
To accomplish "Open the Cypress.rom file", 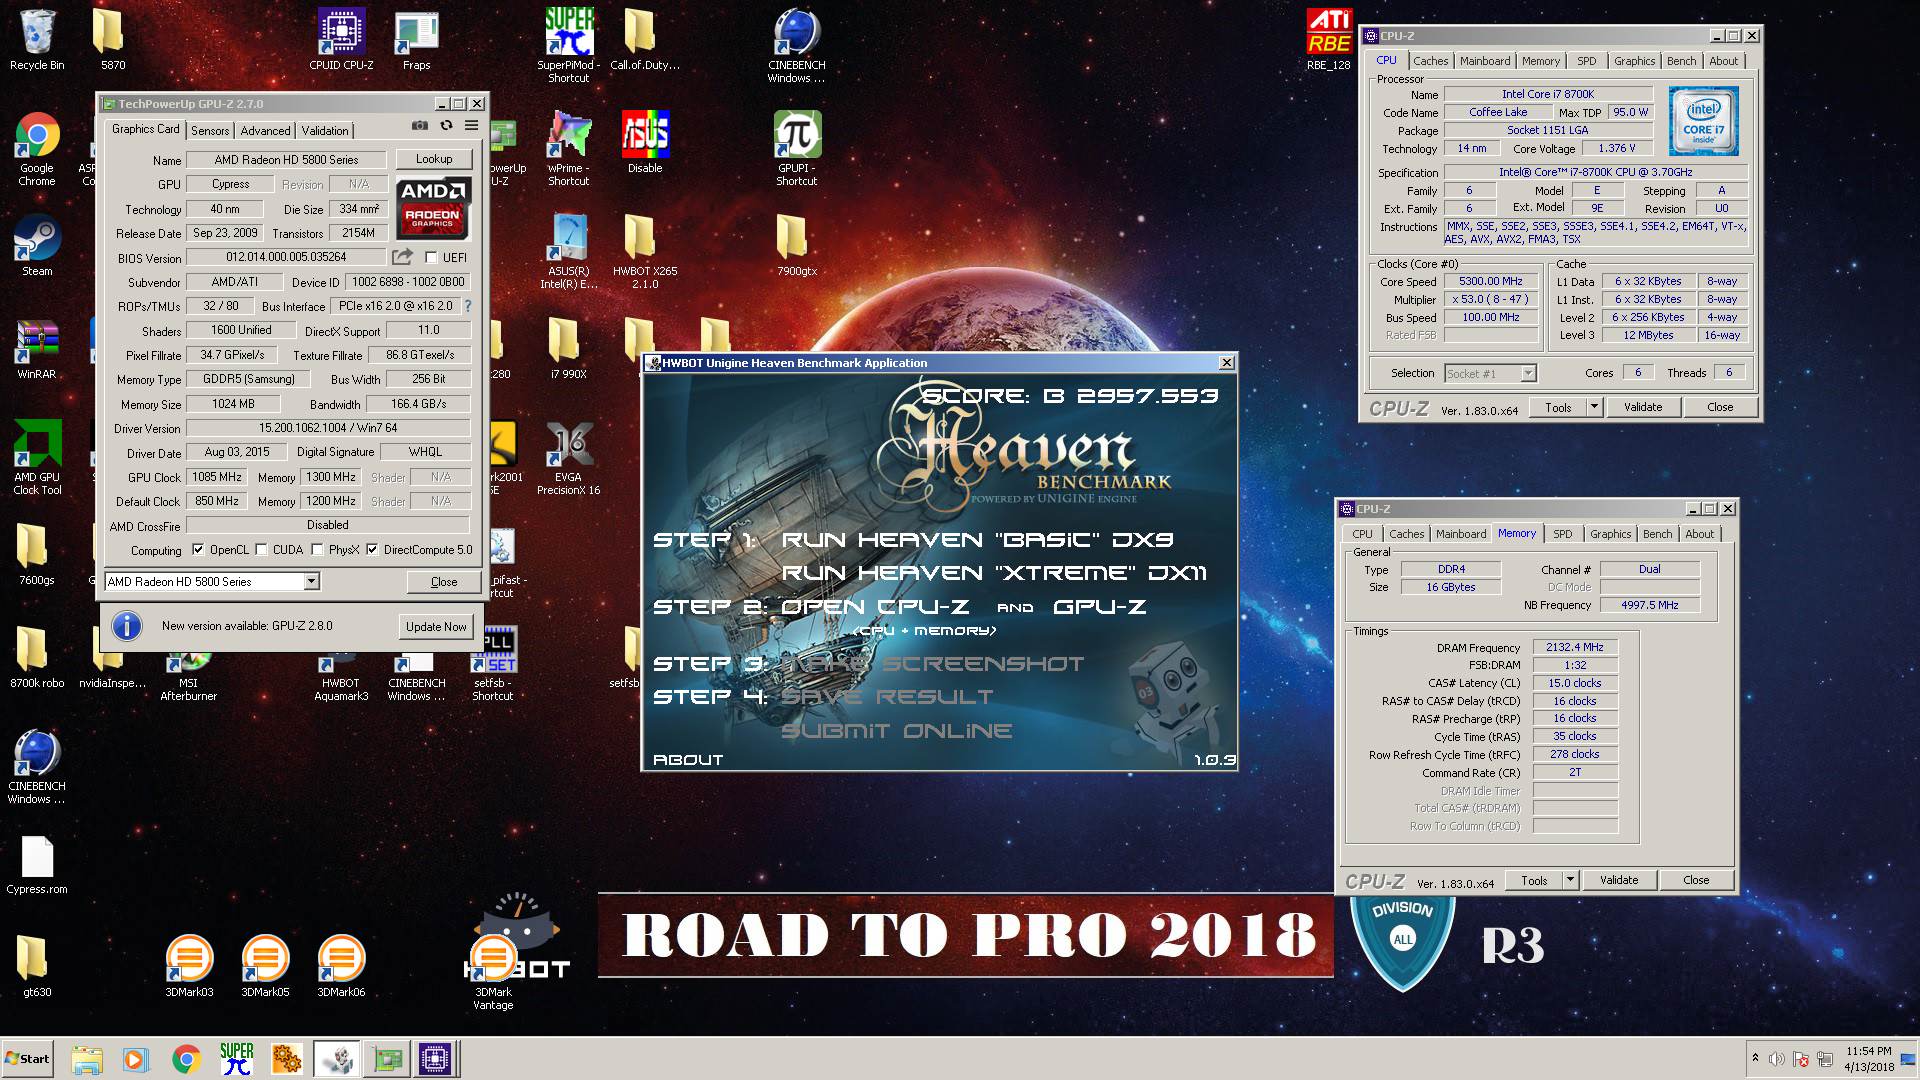I will coord(37,865).
